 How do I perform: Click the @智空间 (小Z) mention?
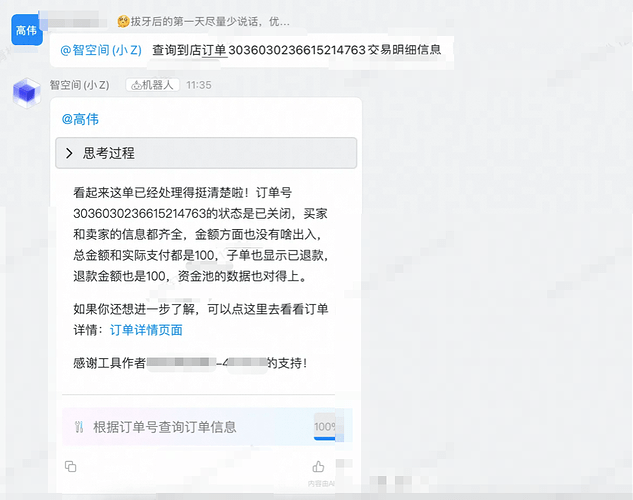(x=101, y=50)
